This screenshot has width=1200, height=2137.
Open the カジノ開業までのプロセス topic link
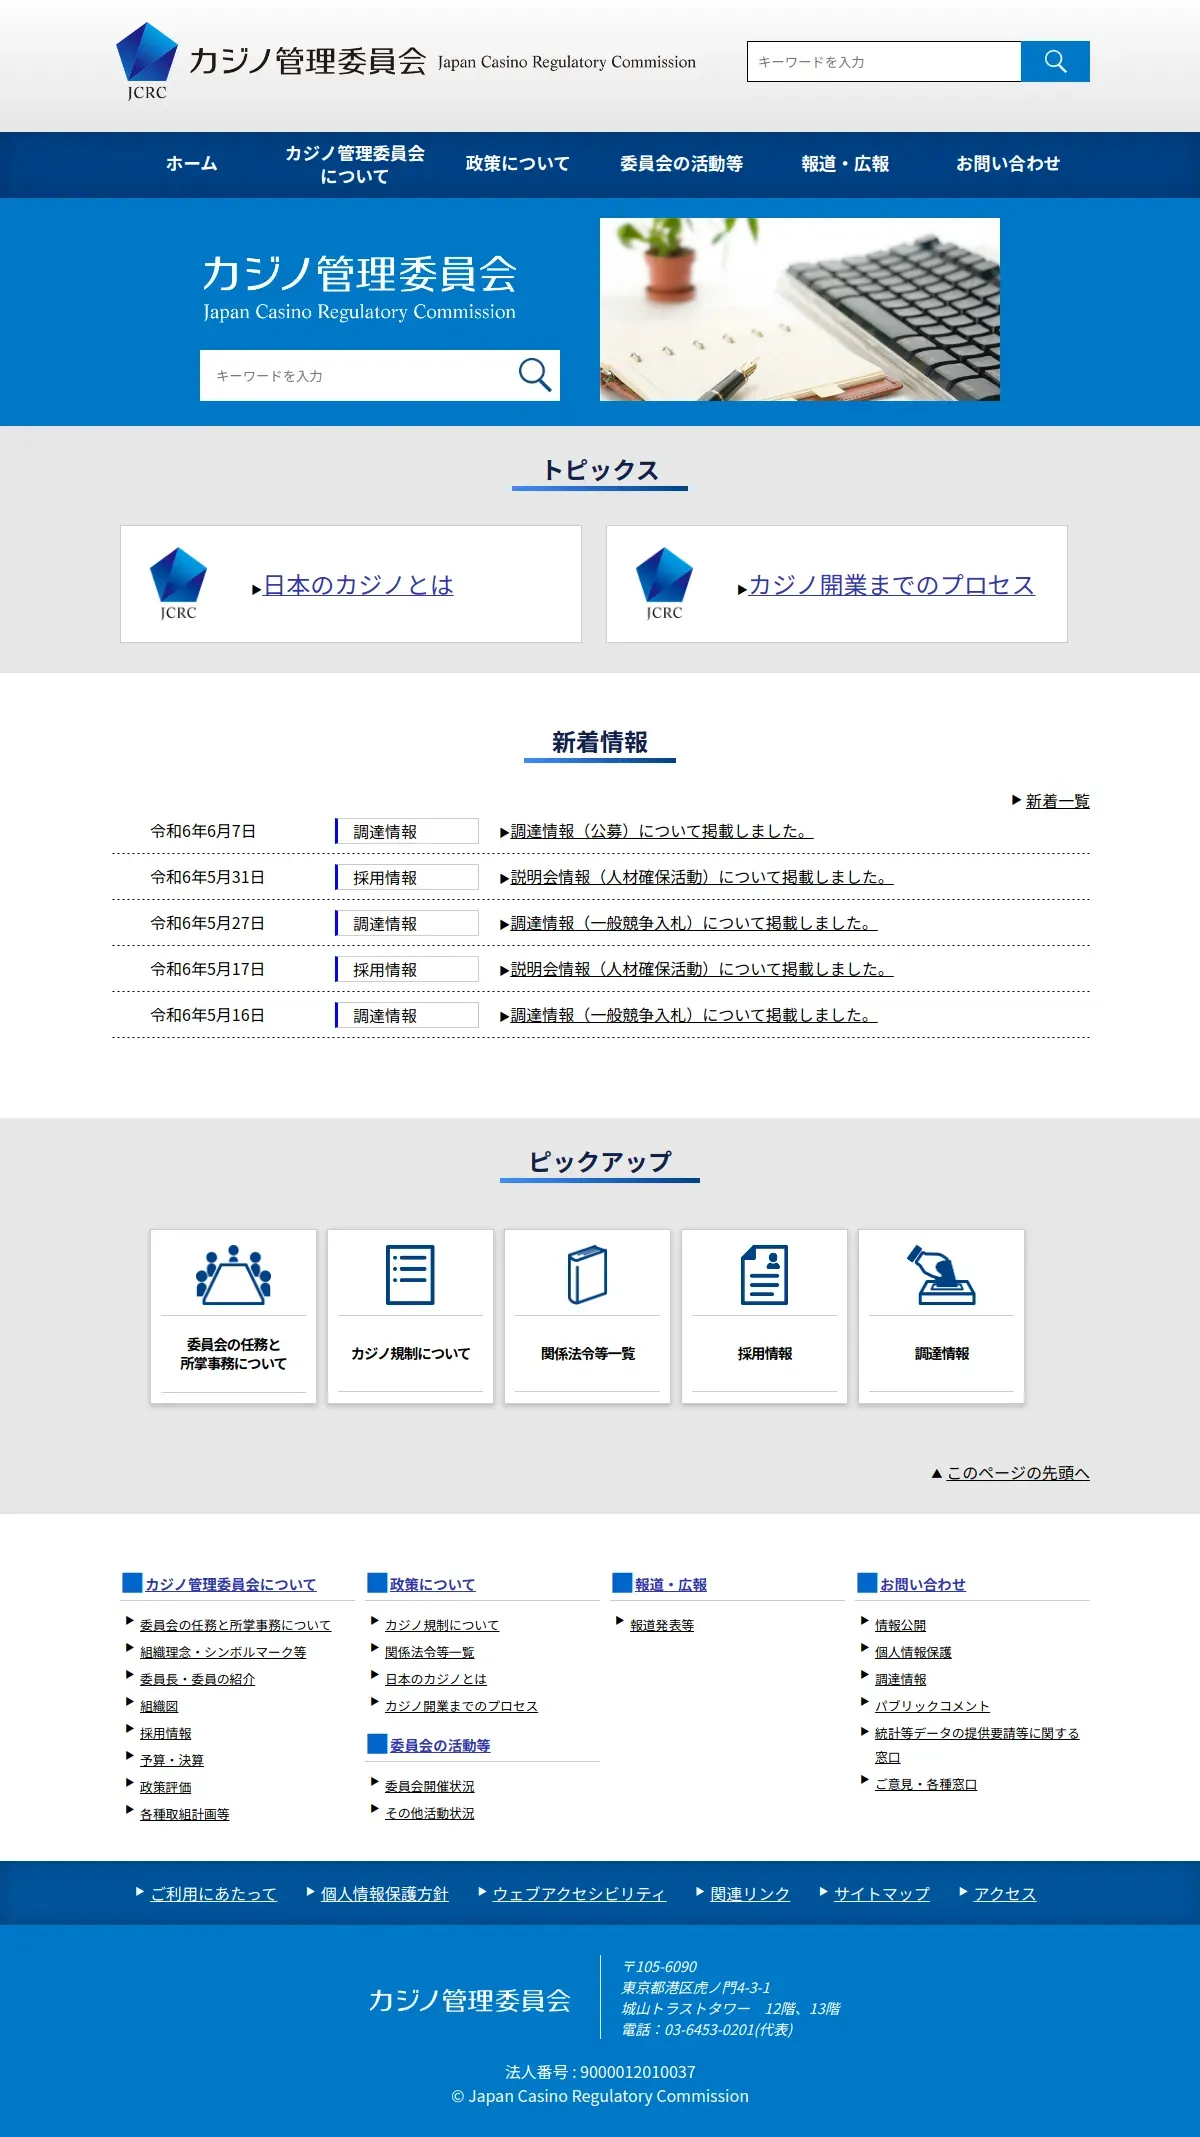pos(892,585)
